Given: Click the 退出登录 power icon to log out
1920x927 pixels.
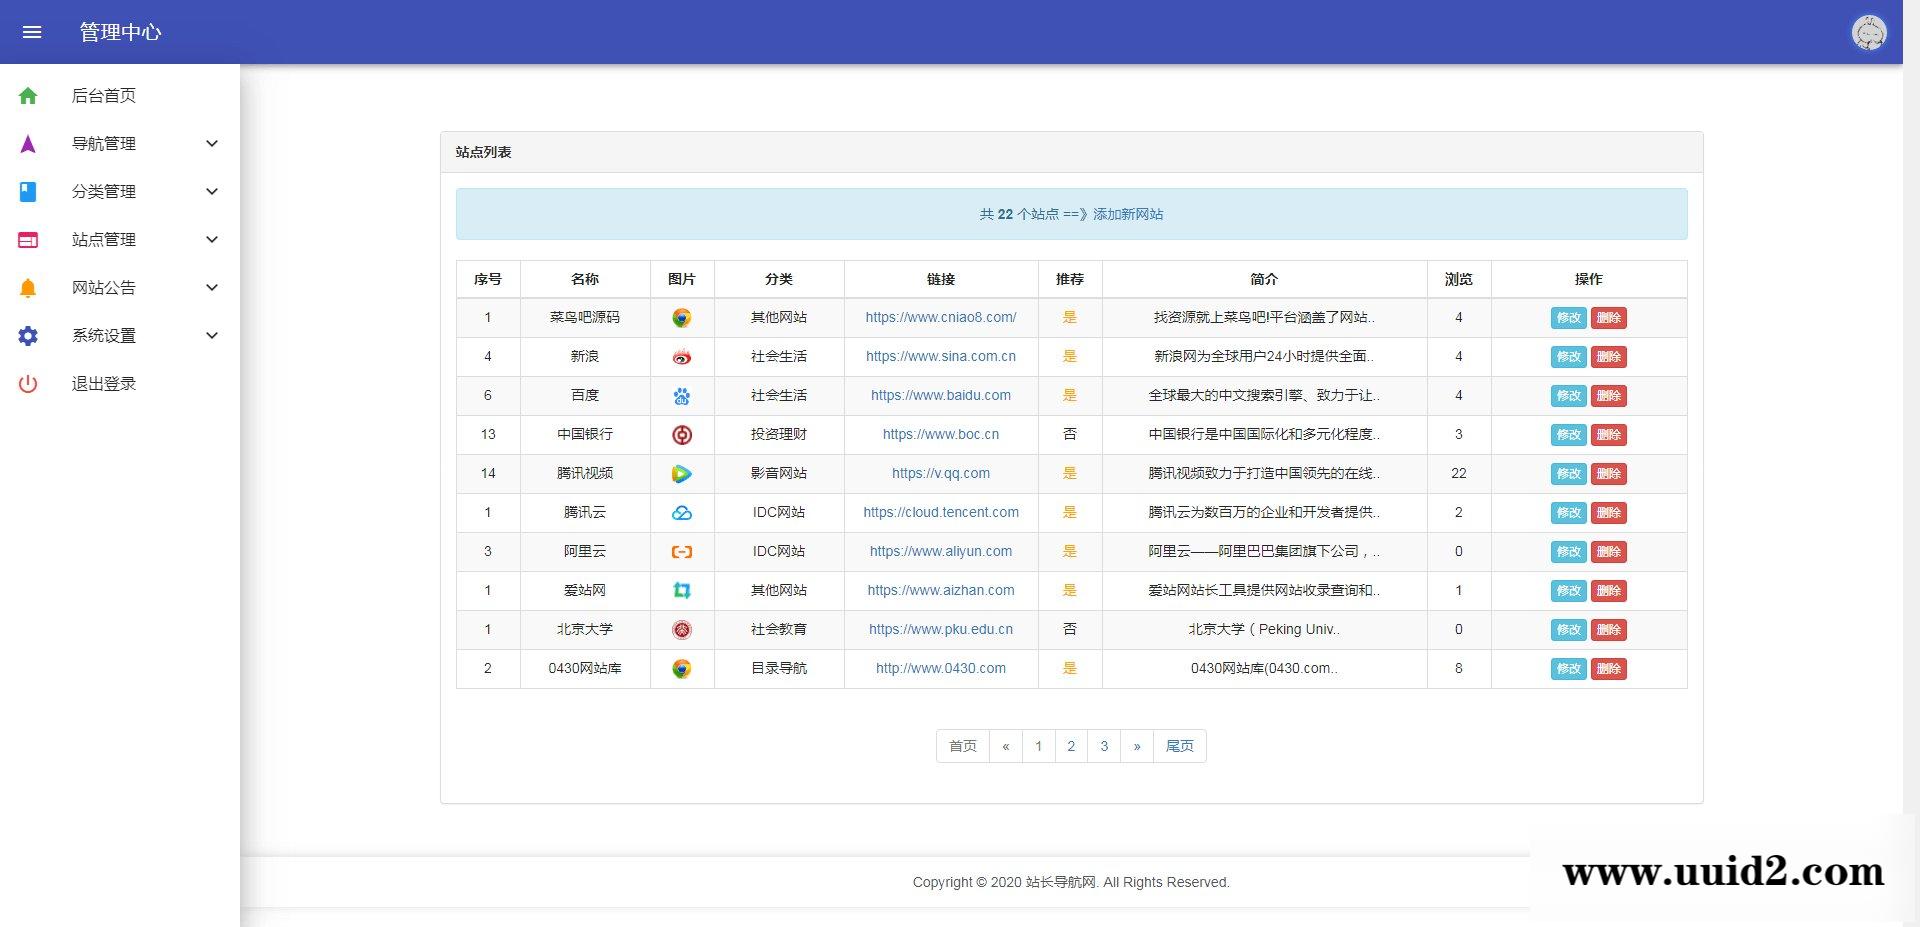Looking at the screenshot, I should point(27,383).
